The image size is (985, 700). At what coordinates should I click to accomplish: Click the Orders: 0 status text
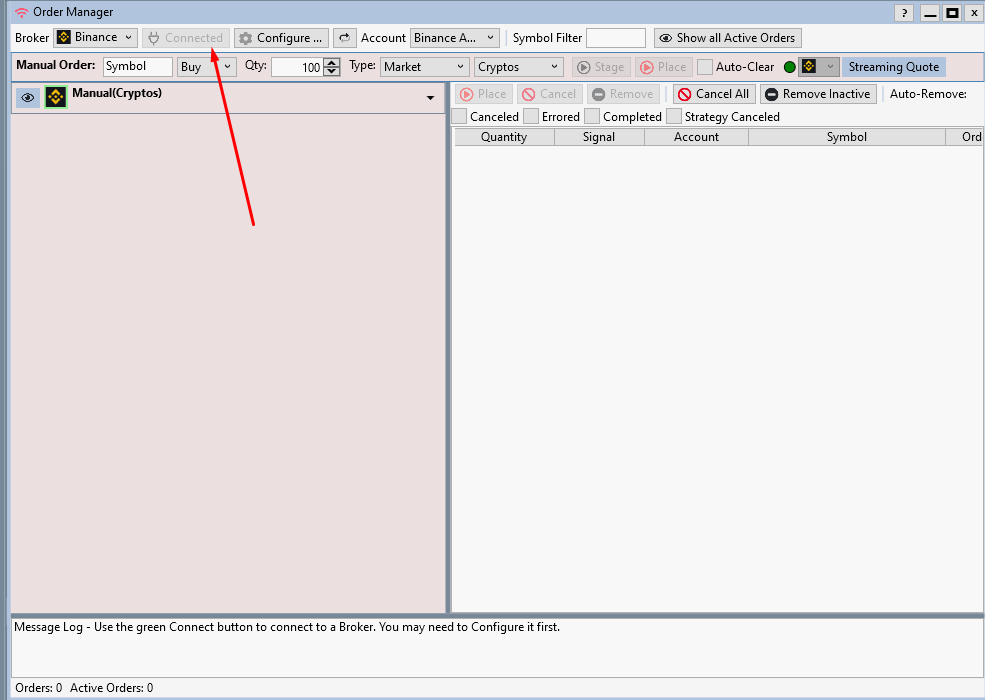(x=38, y=688)
